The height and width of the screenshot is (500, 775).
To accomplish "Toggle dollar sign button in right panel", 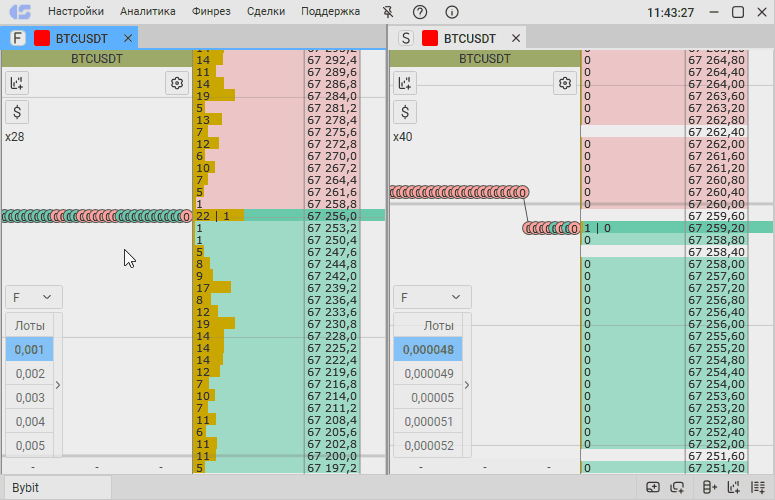I will (405, 112).
